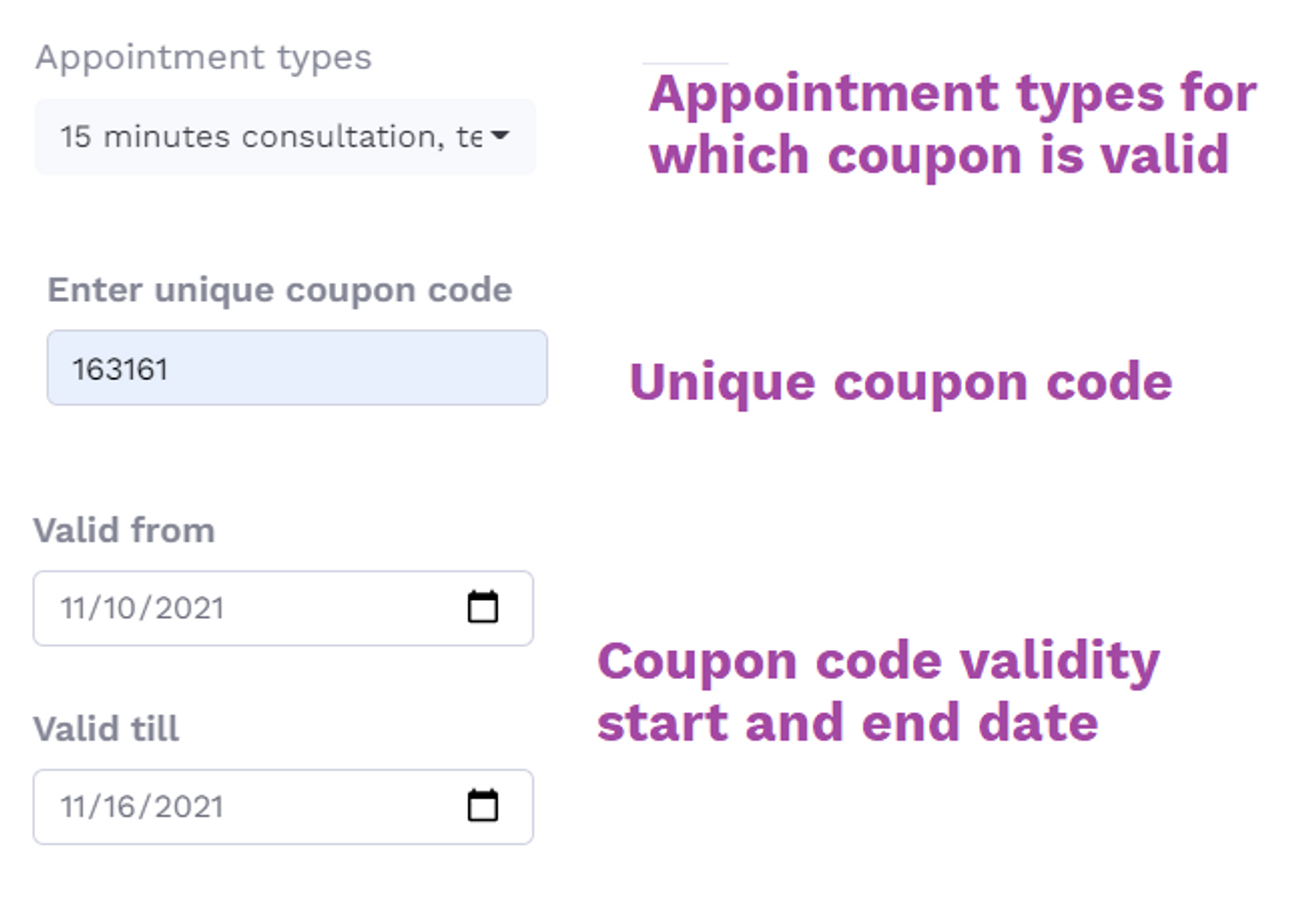This screenshot has width=1300, height=923.
Task: Focus the unique coupon code field containing 163161
Action: tap(297, 368)
